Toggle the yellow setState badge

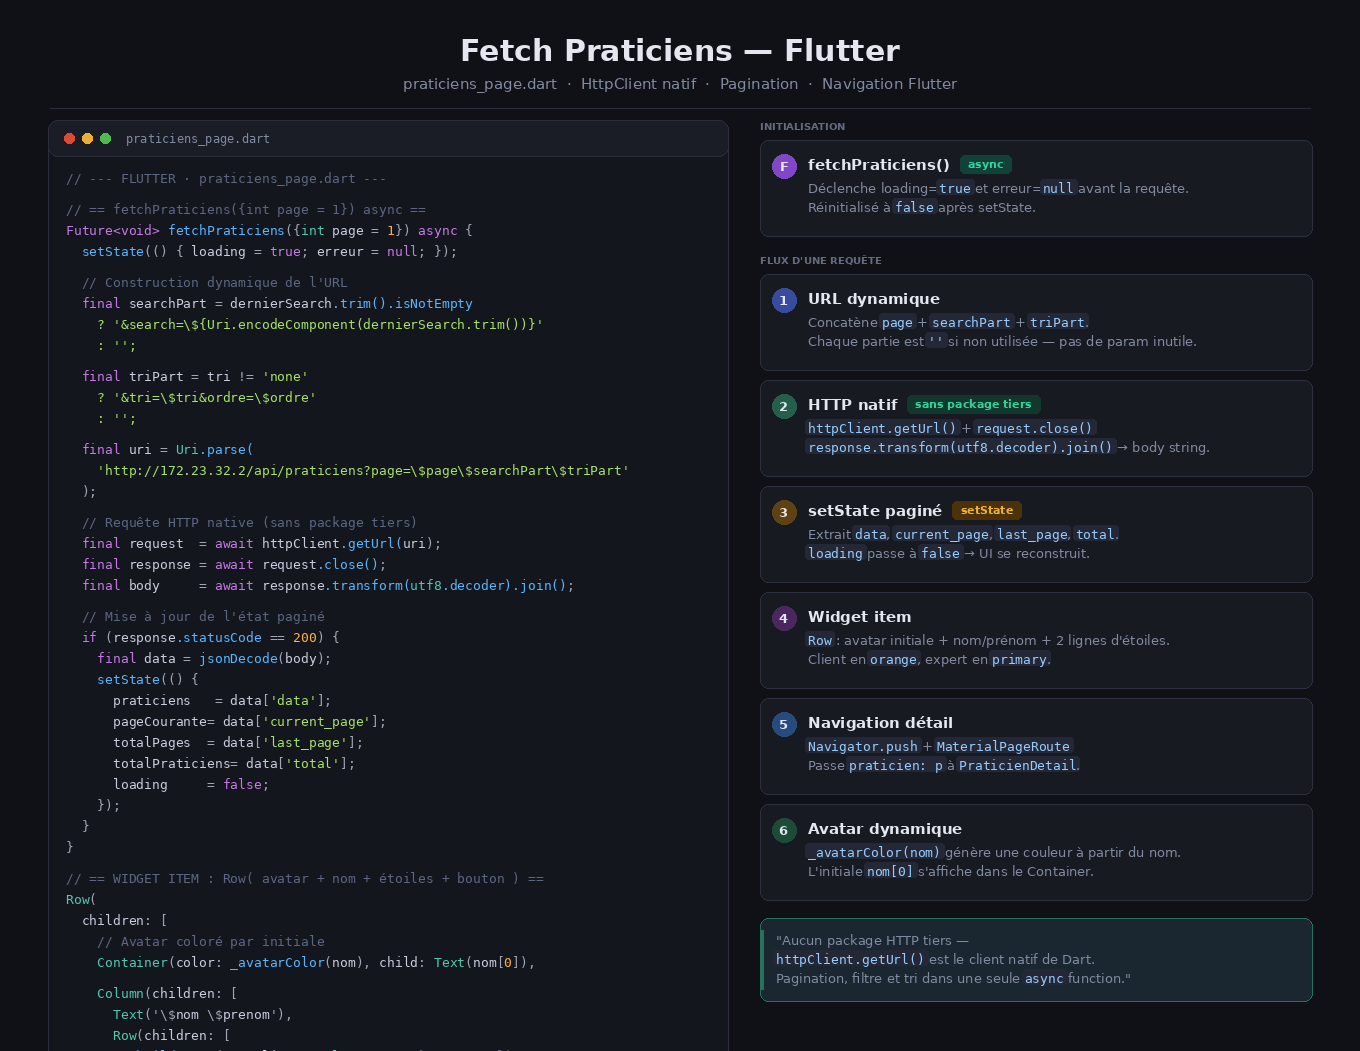point(986,510)
